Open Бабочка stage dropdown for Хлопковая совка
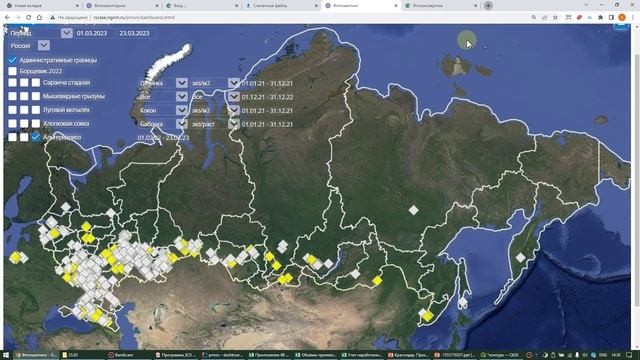 pyautogui.click(x=182, y=124)
